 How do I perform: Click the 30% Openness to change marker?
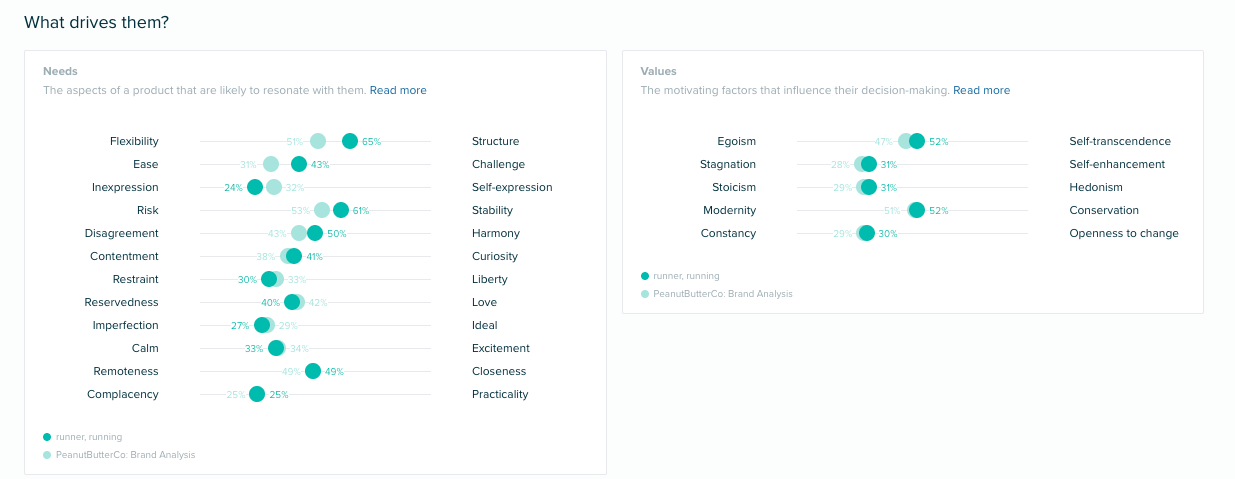coord(867,233)
